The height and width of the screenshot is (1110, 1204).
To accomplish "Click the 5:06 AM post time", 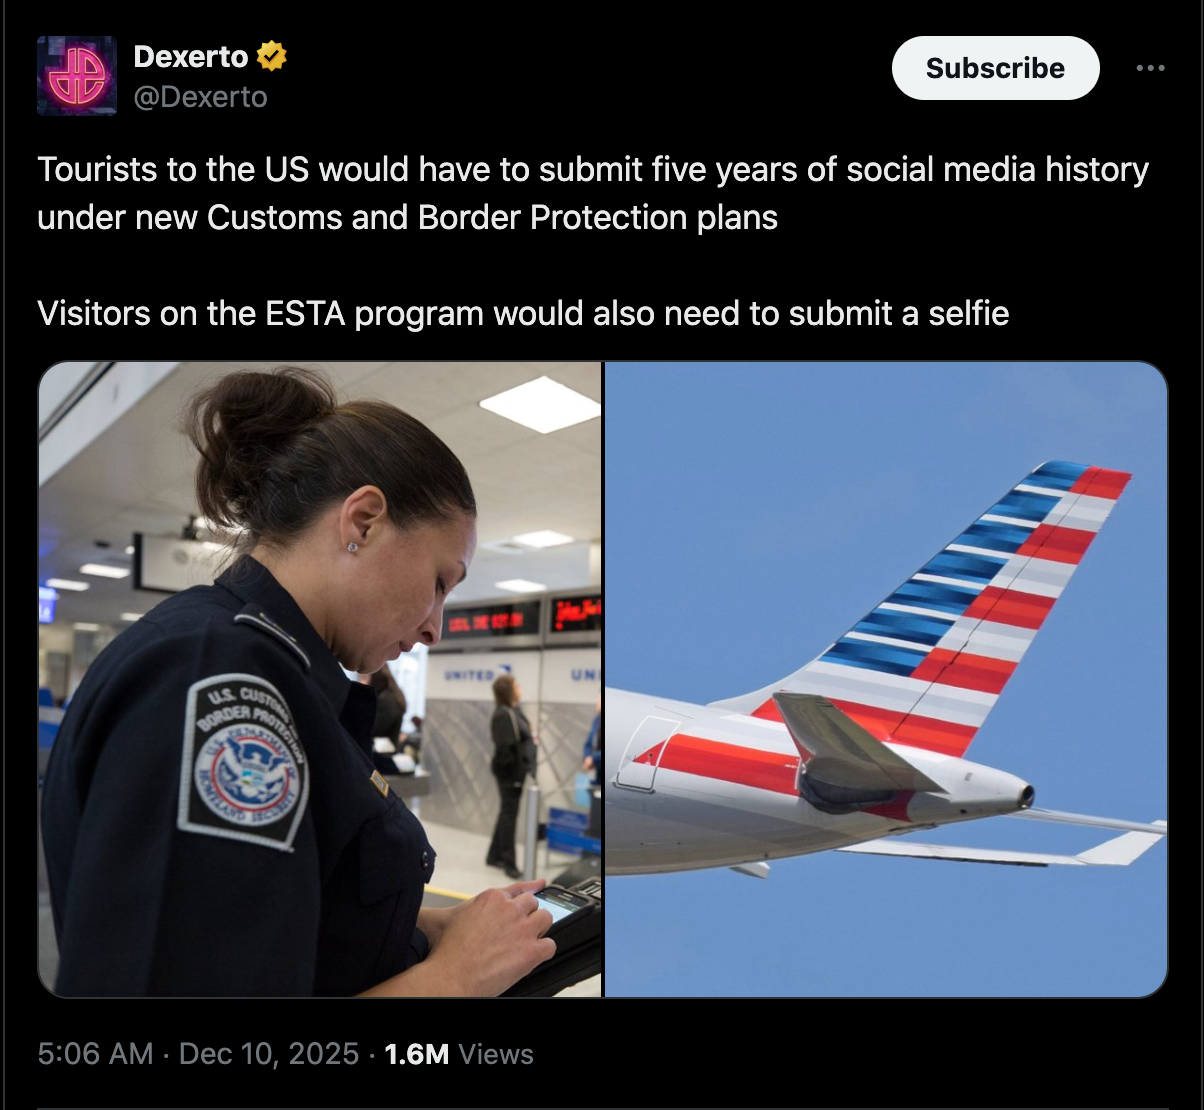I will [95, 1054].
